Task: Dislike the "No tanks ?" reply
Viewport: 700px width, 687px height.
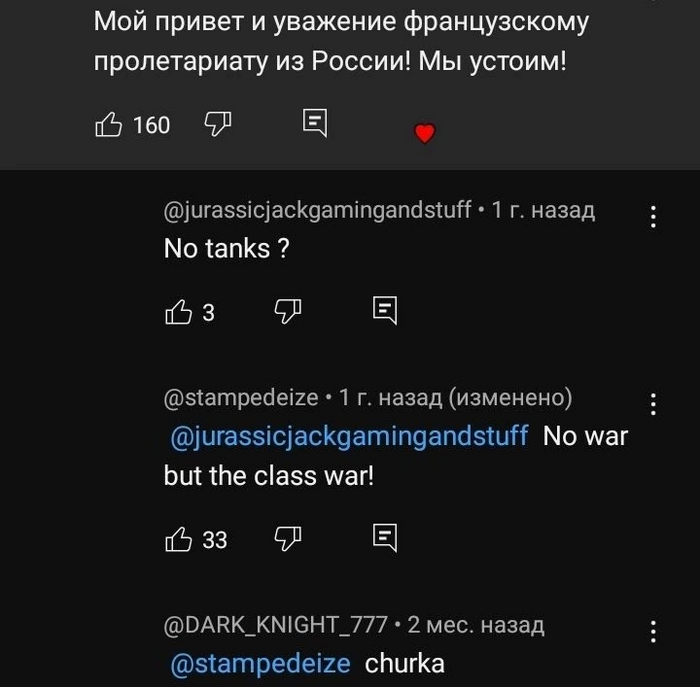Action: pyautogui.click(x=287, y=312)
